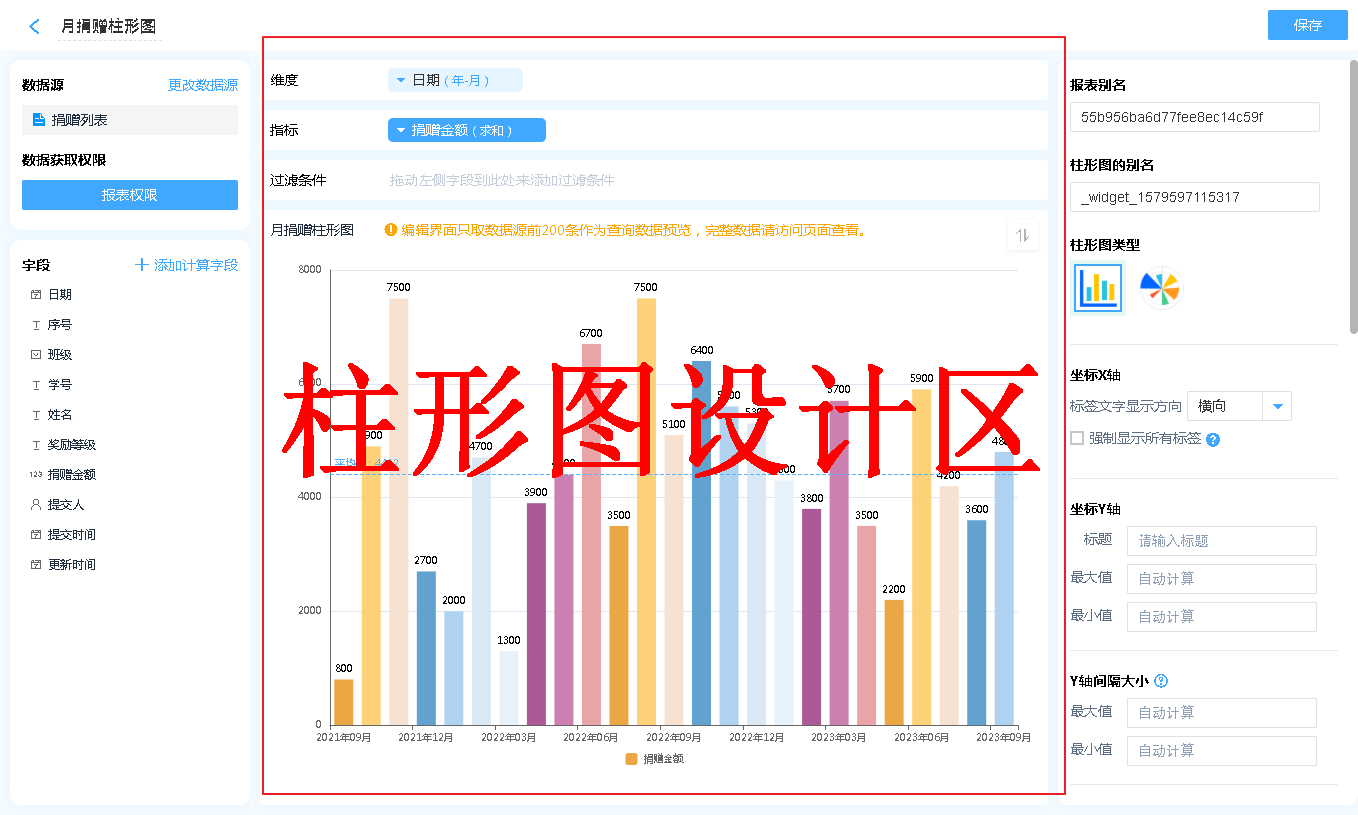Click the right panel vertical scrollbar
1358x815 pixels.
(1354, 200)
